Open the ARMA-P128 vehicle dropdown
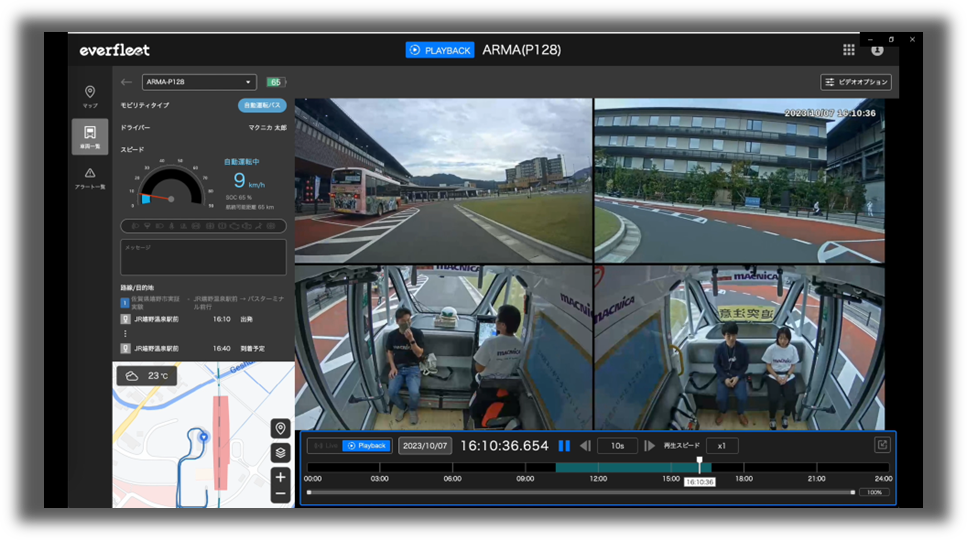967x540 pixels. coord(199,82)
